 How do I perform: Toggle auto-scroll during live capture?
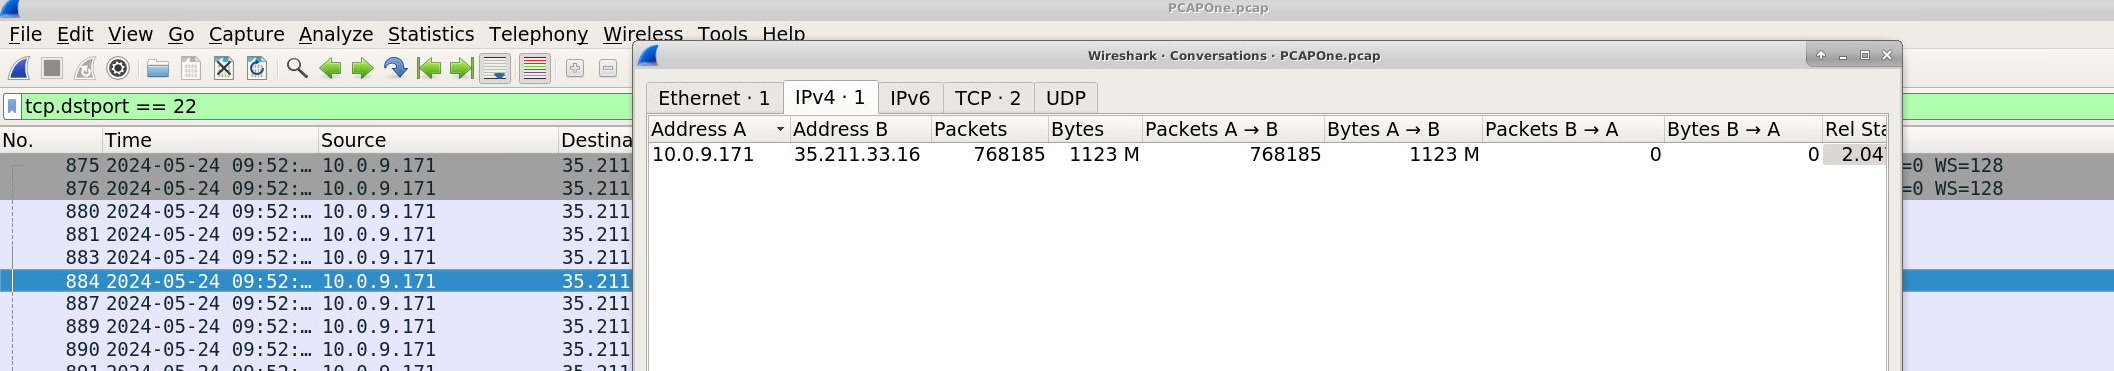pos(495,68)
